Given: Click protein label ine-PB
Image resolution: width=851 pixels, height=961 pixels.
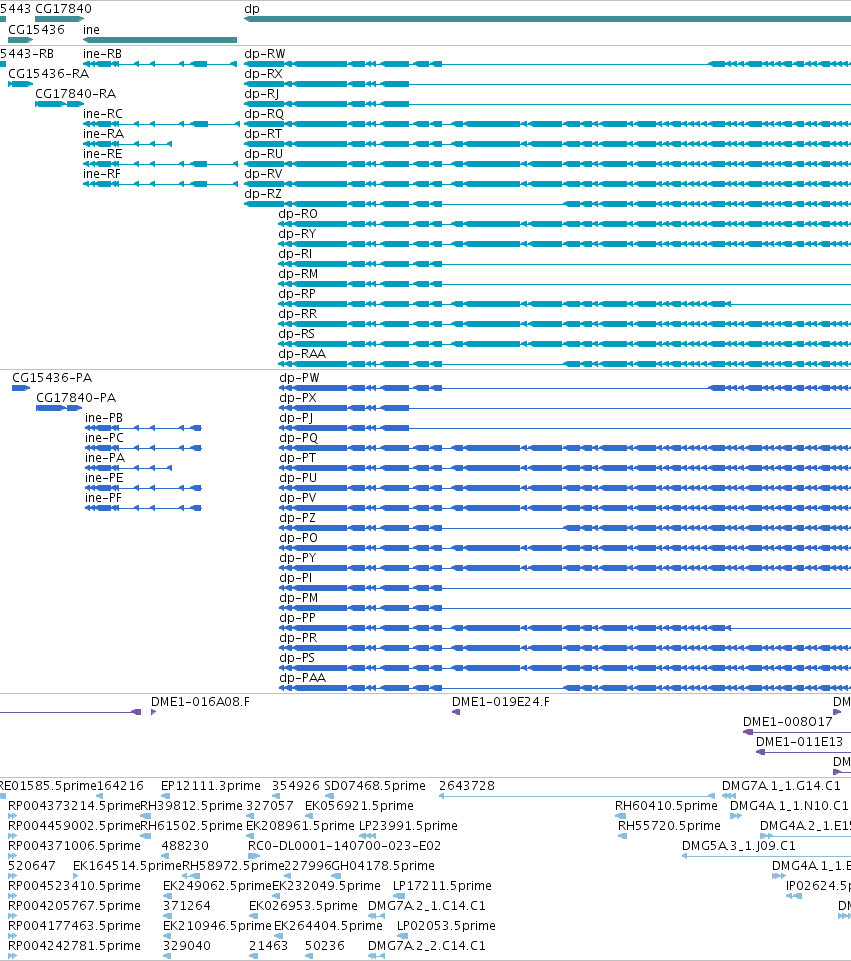Looking at the screenshot, I should pyautogui.click(x=104, y=417).
